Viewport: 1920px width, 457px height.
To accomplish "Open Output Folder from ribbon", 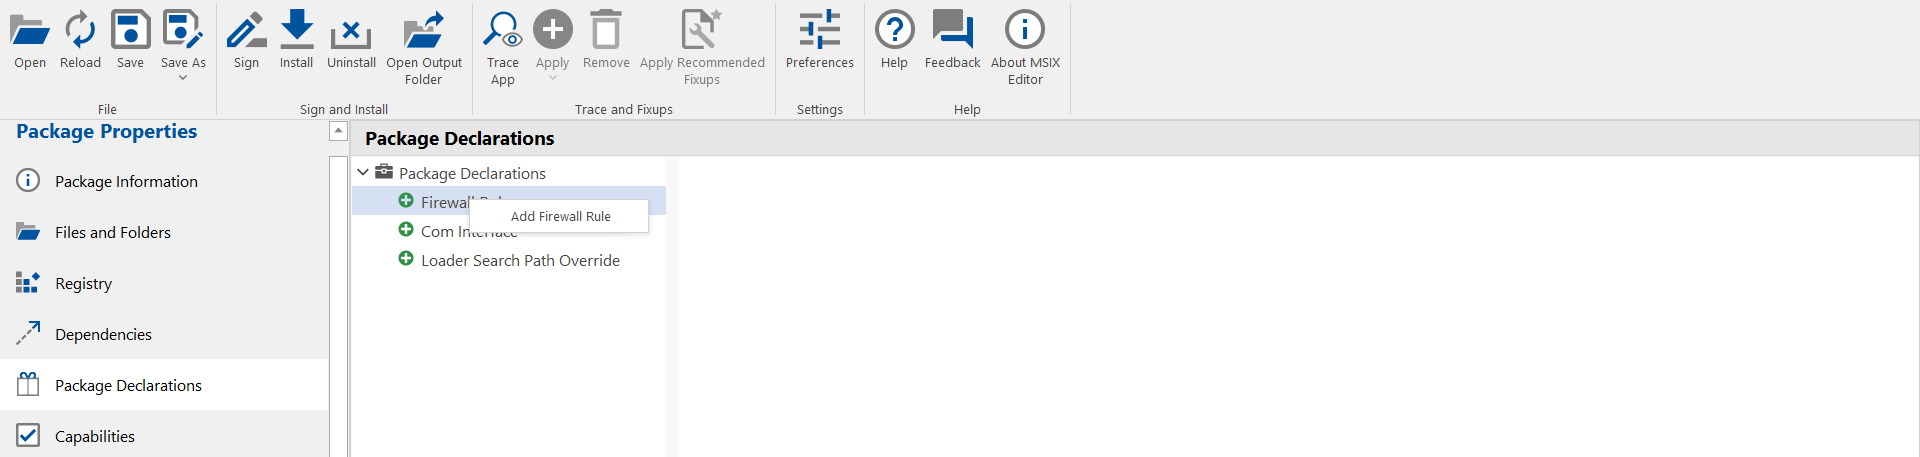I will click(424, 31).
